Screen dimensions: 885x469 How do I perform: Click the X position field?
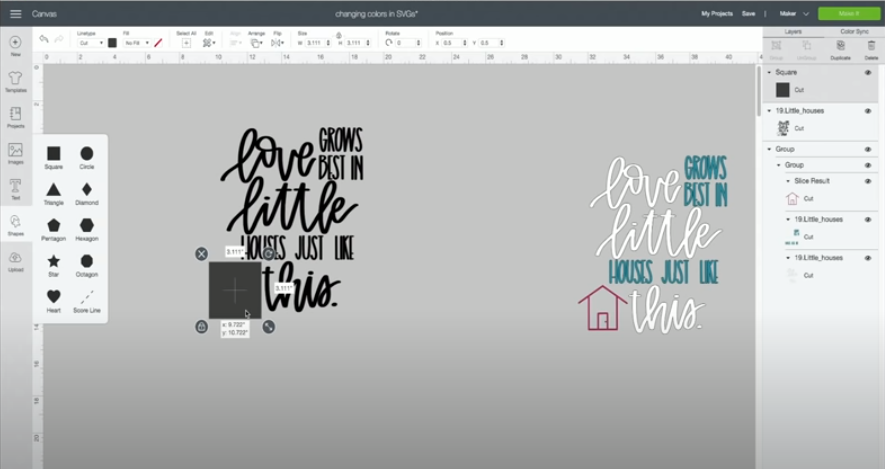(x=454, y=43)
